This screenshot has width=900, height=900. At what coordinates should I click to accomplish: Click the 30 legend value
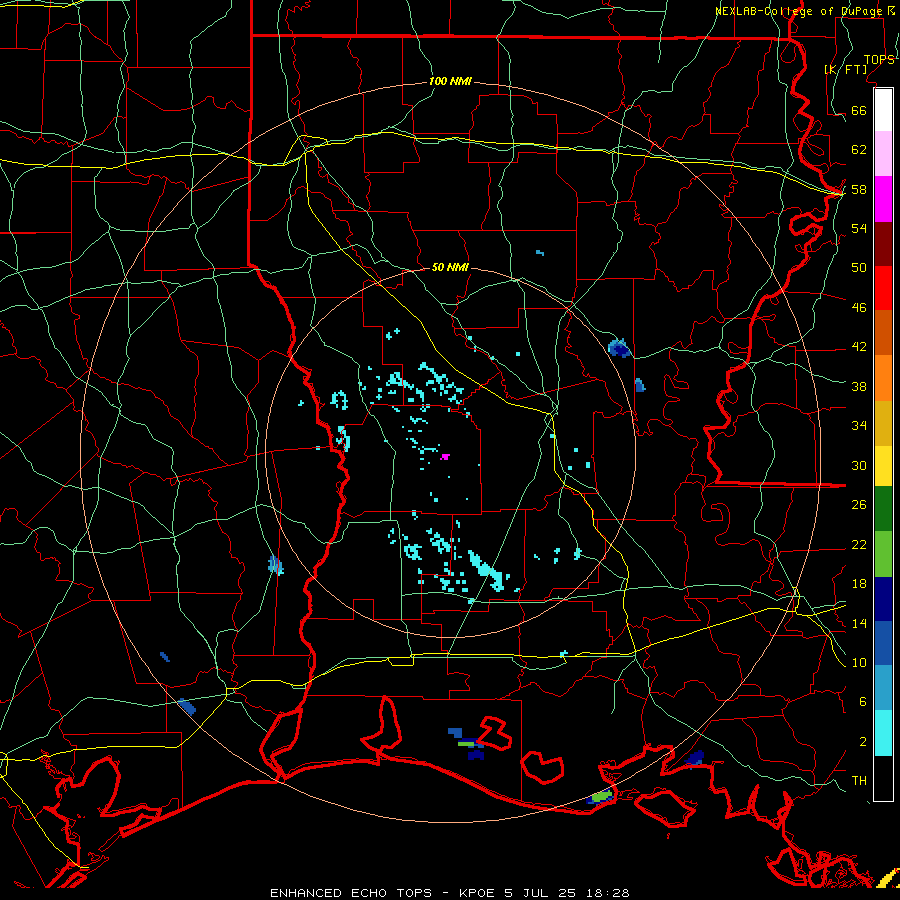point(859,465)
